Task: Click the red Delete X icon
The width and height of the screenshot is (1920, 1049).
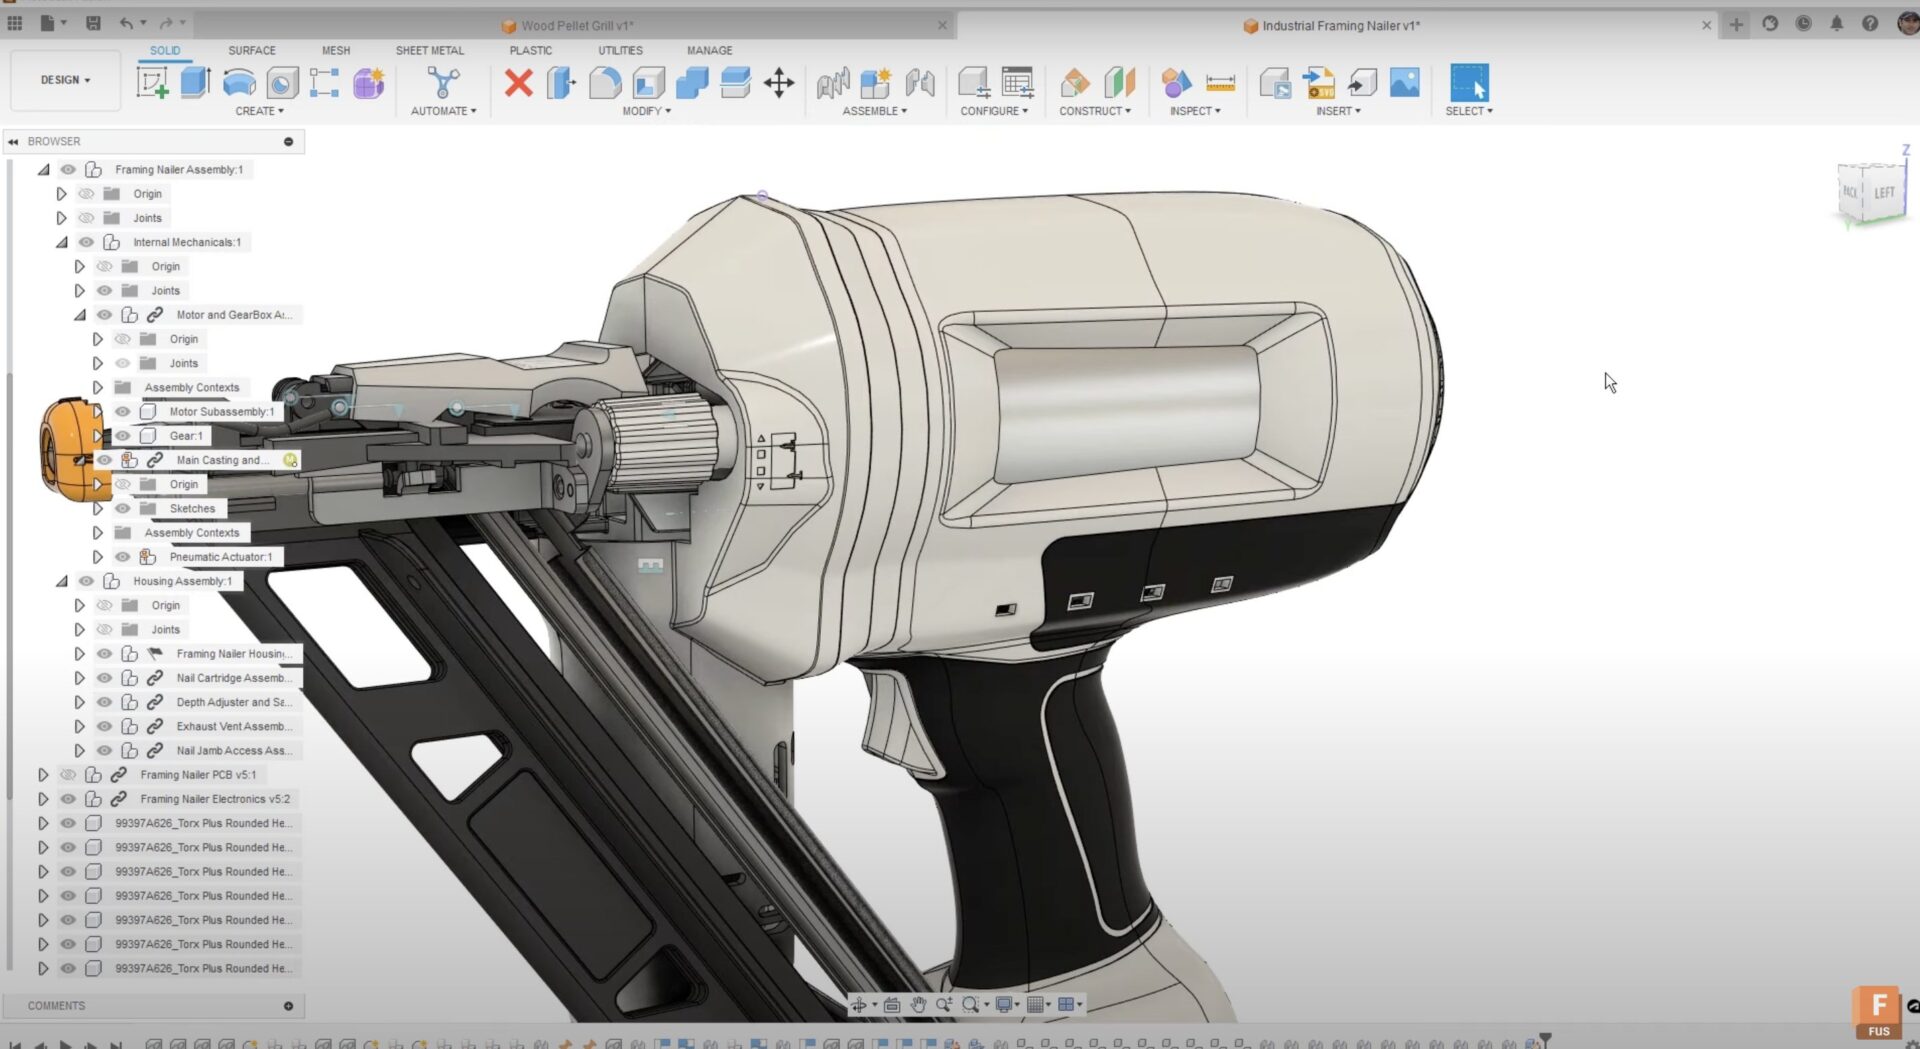Action: click(x=518, y=83)
